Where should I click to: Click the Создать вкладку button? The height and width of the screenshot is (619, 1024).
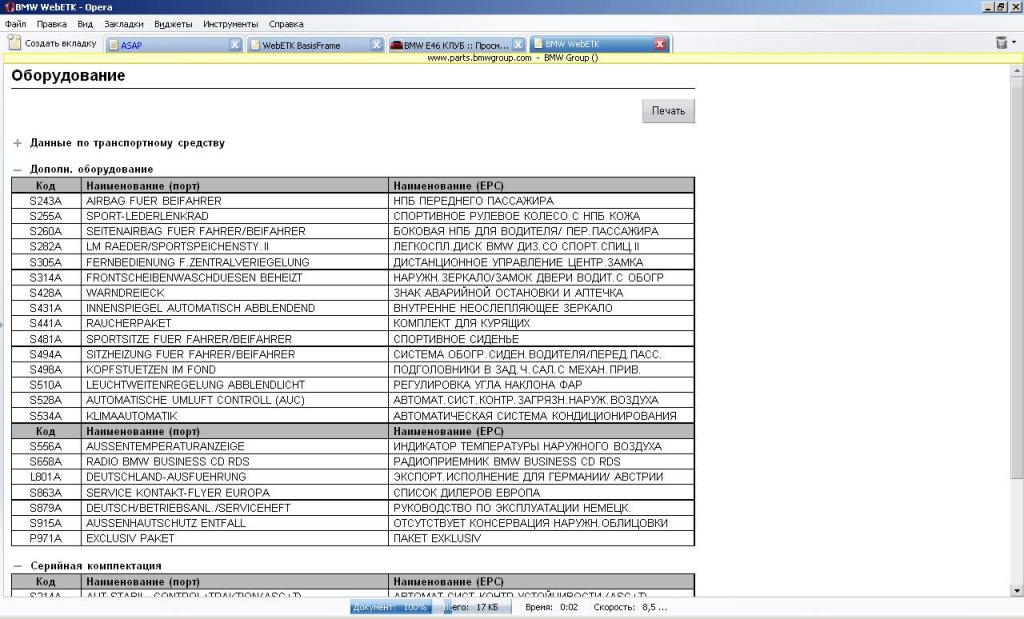coord(52,43)
